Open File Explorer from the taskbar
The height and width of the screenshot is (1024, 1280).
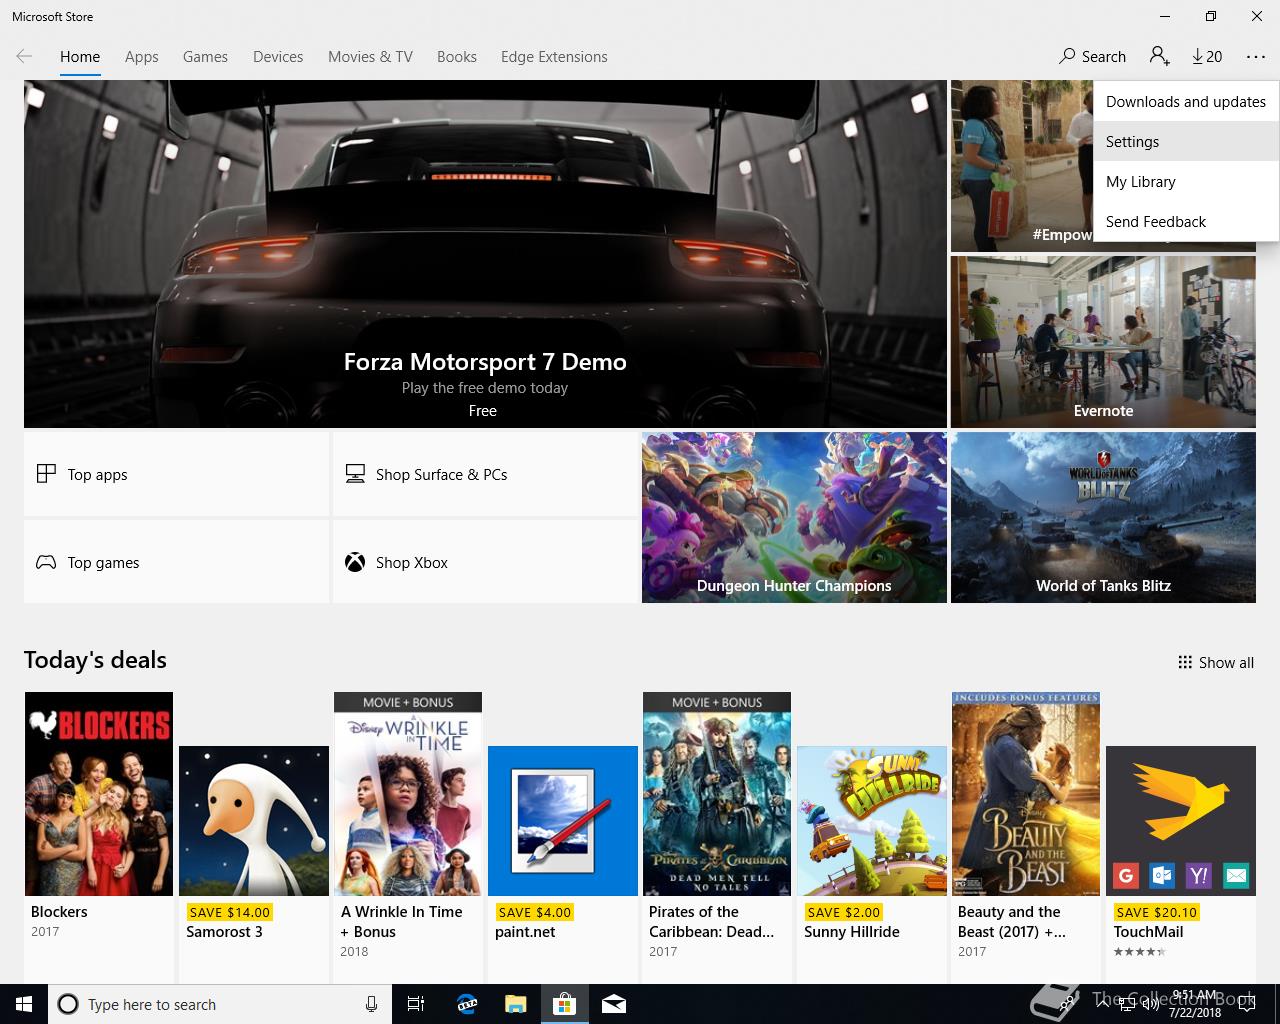[515, 1004]
